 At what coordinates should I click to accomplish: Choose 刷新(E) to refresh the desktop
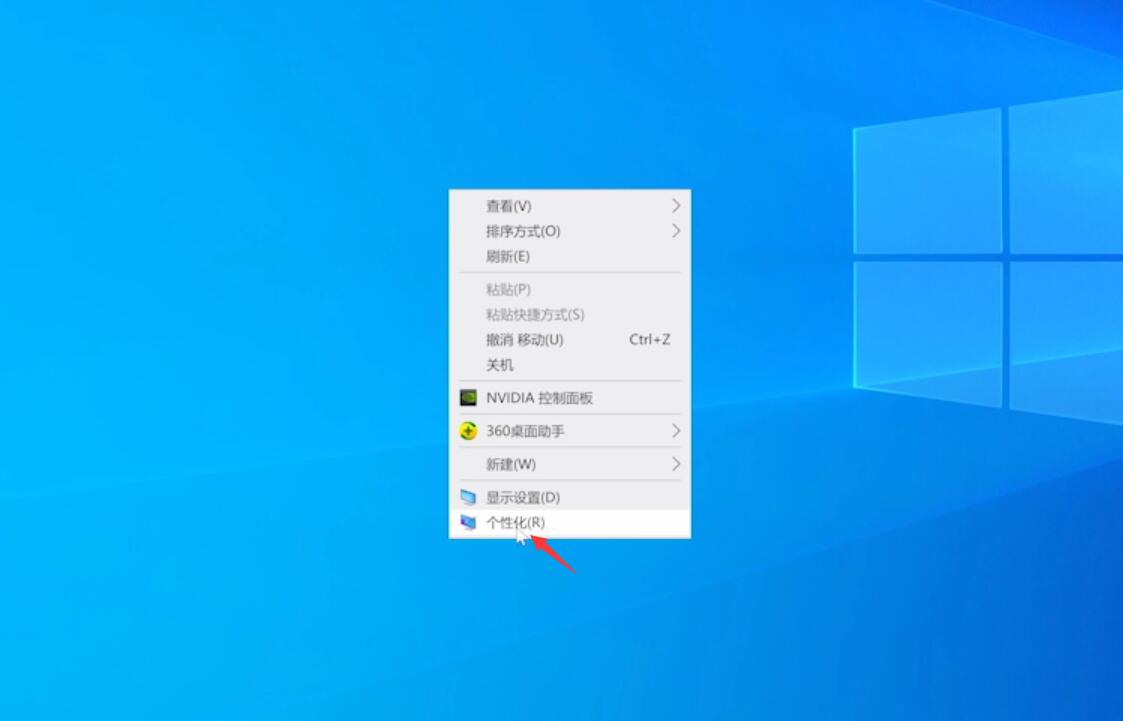[570, 256]
